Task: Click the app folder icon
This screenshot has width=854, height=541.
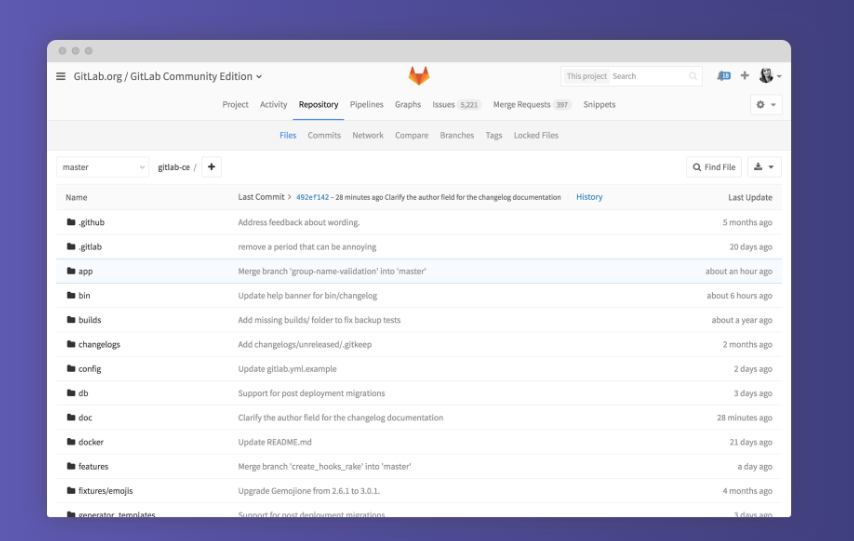Action: [x=71, y=271]
